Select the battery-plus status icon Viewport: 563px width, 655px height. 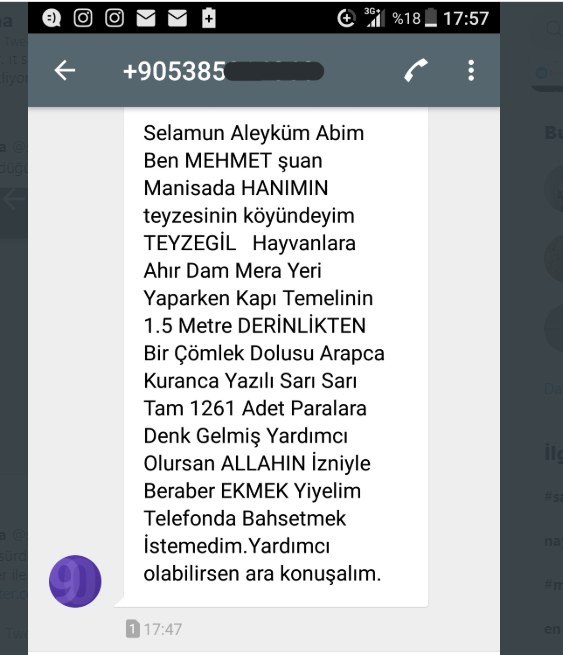(208, 18)
